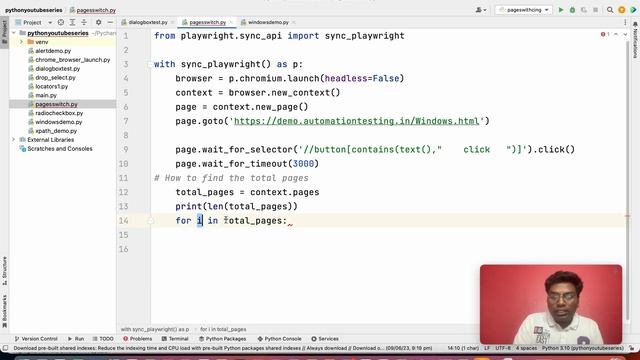
Task: Click the 4 spaces indent setting
Action: (526, 348)
